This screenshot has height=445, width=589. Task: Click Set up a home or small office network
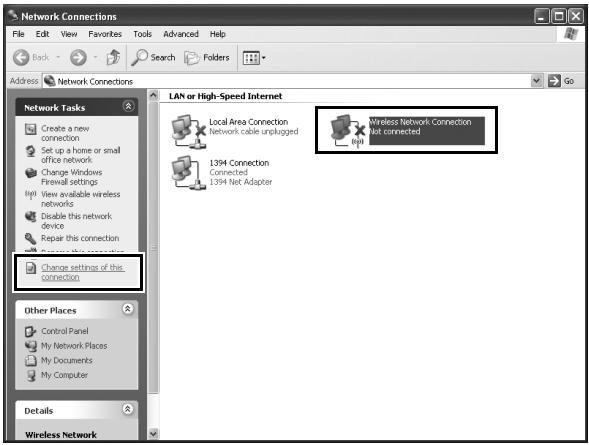coord(81,155)
